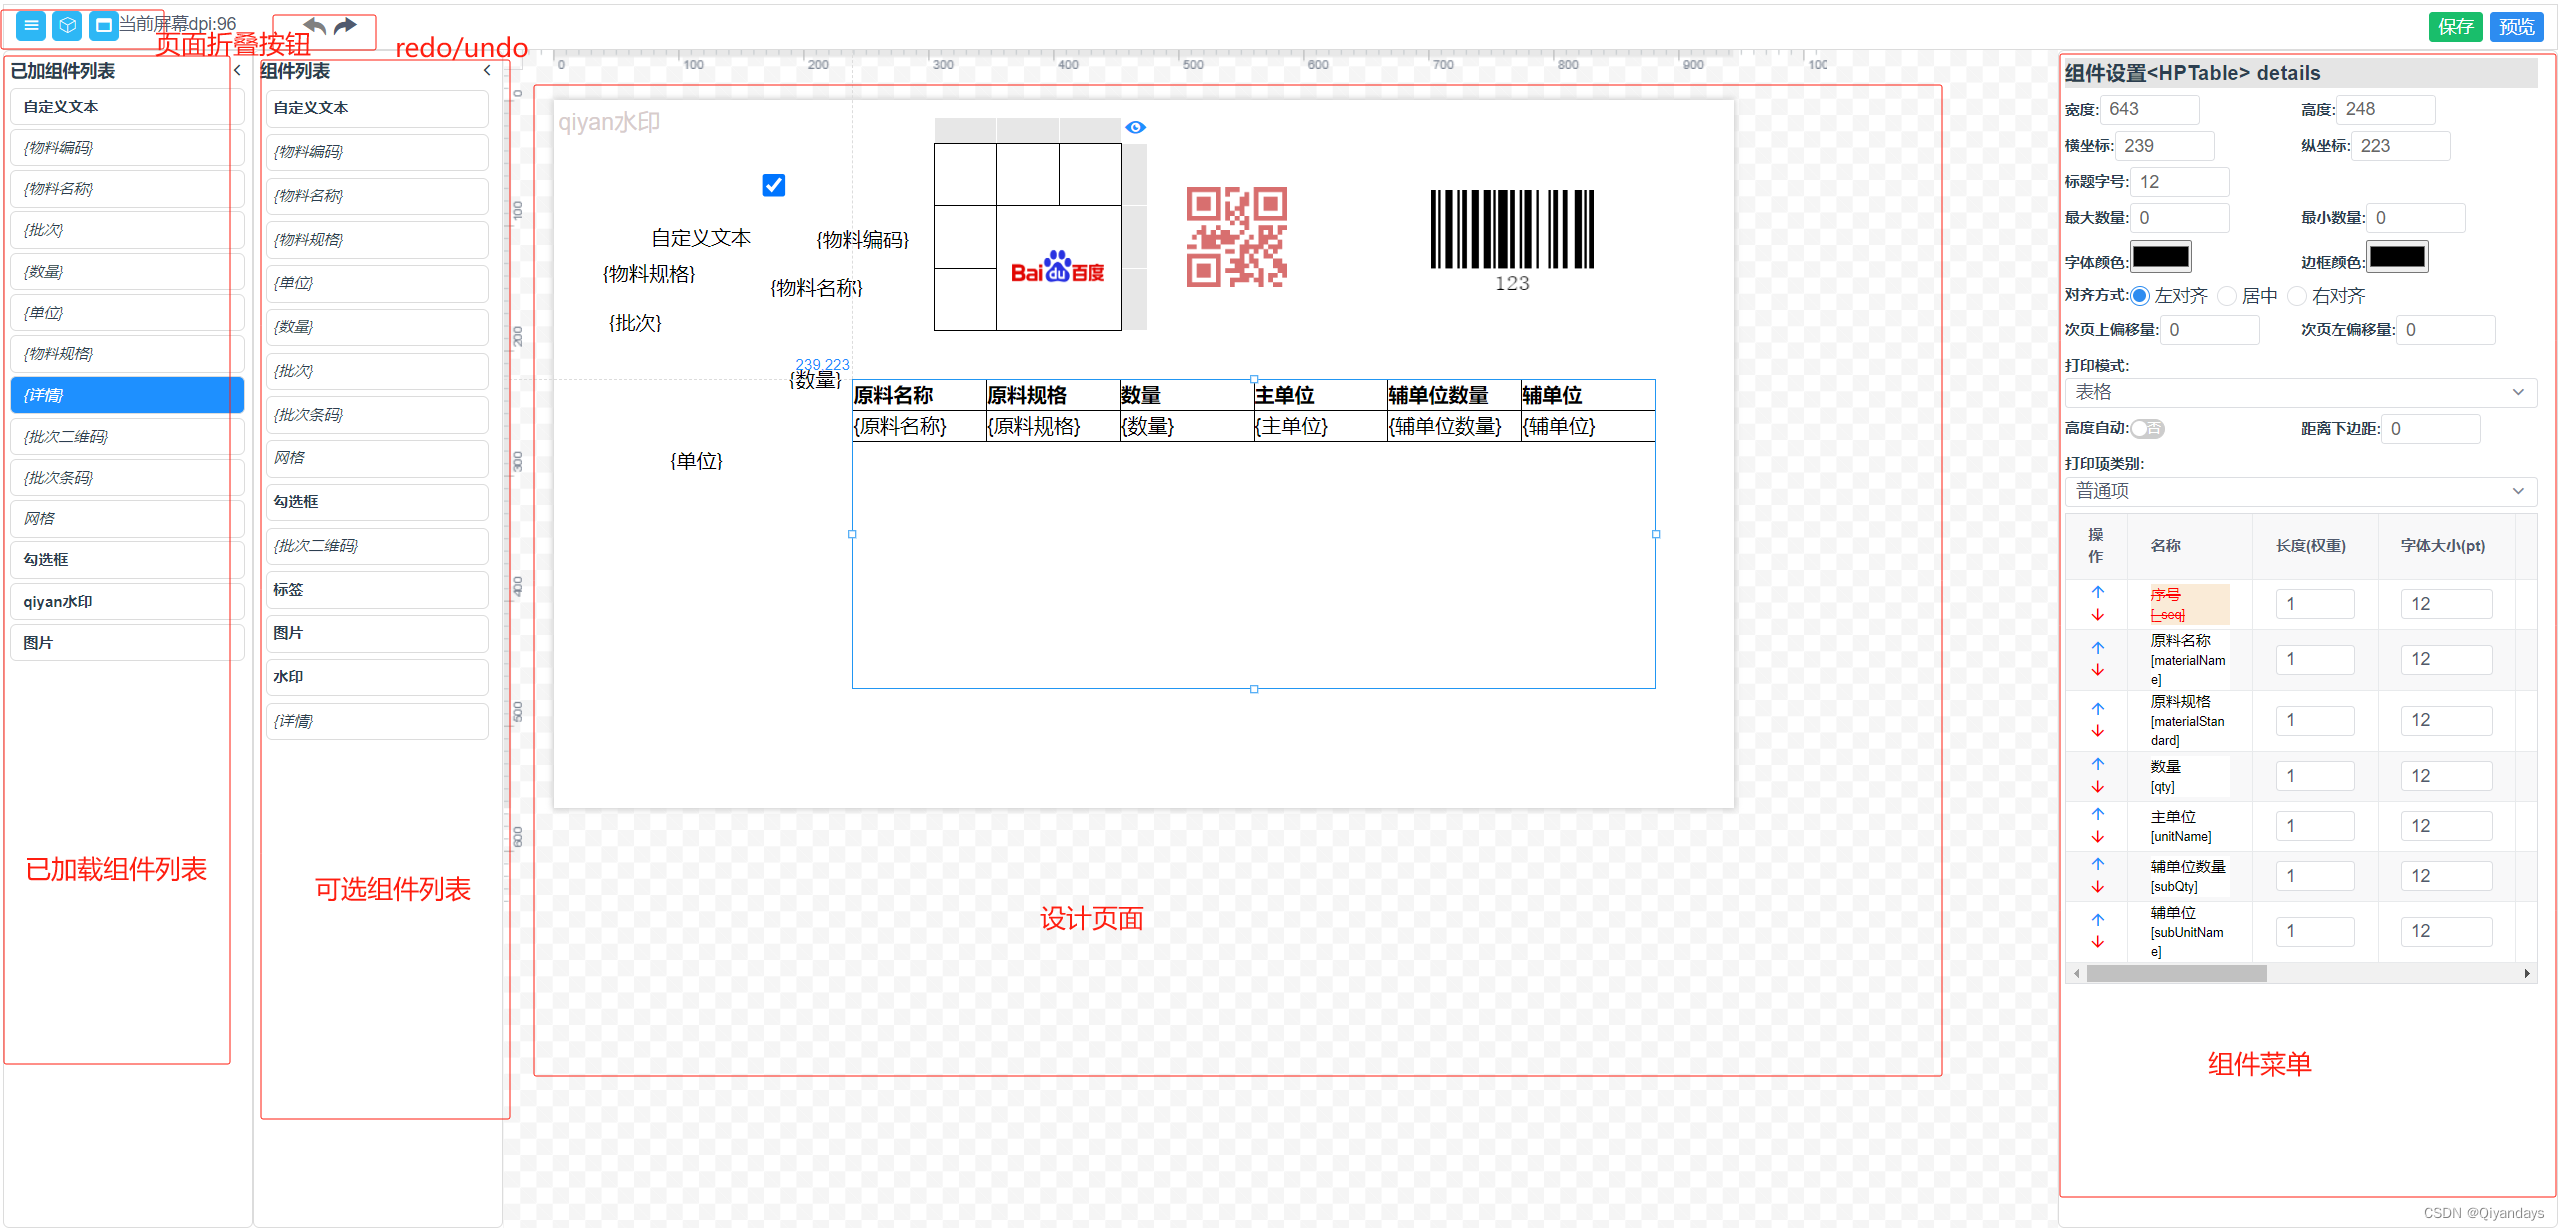
Task: Click the 次页上偏移量 input field
Action: point(2209,330)
